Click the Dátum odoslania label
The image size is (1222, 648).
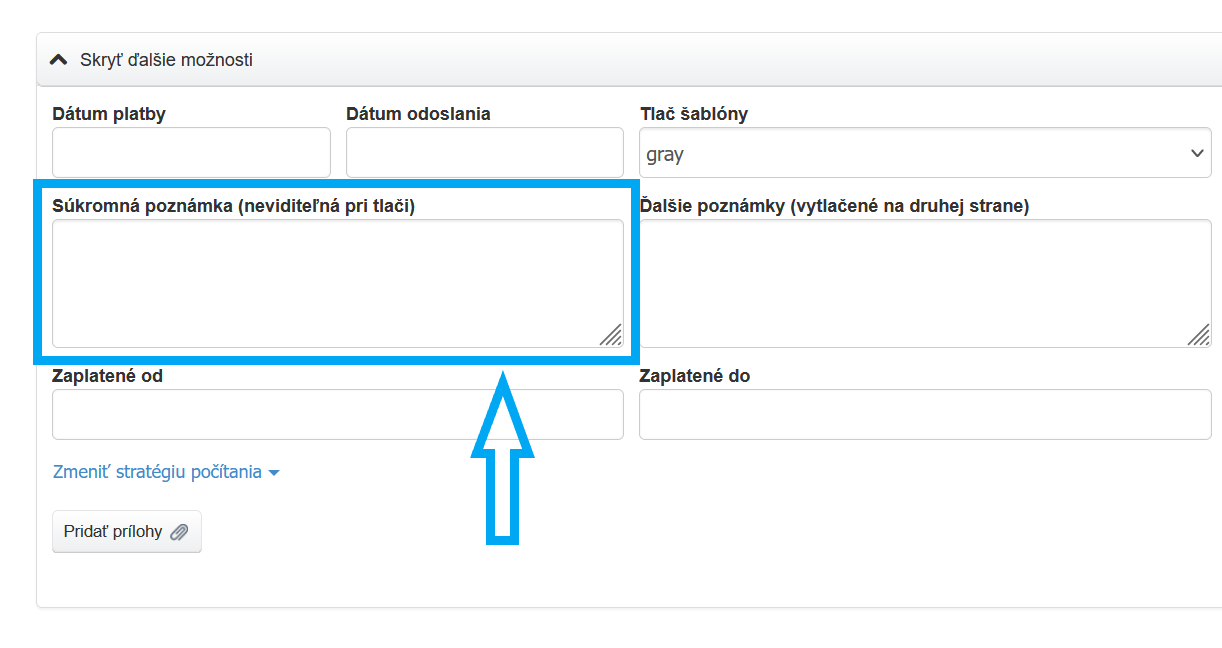(418, 114)
